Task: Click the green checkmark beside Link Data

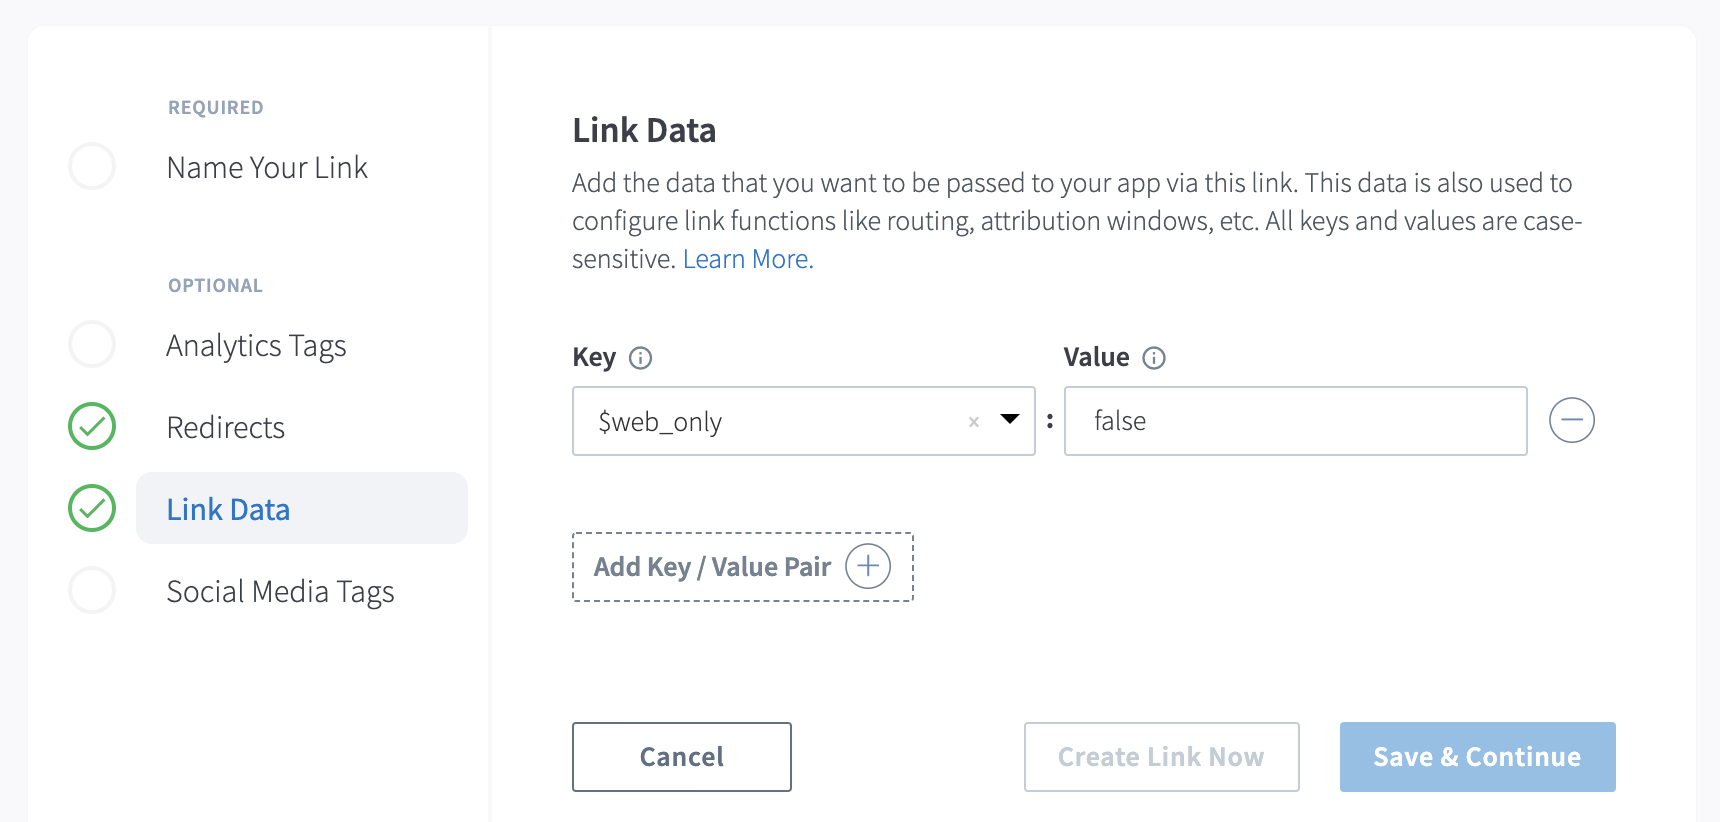Action: 92,508
